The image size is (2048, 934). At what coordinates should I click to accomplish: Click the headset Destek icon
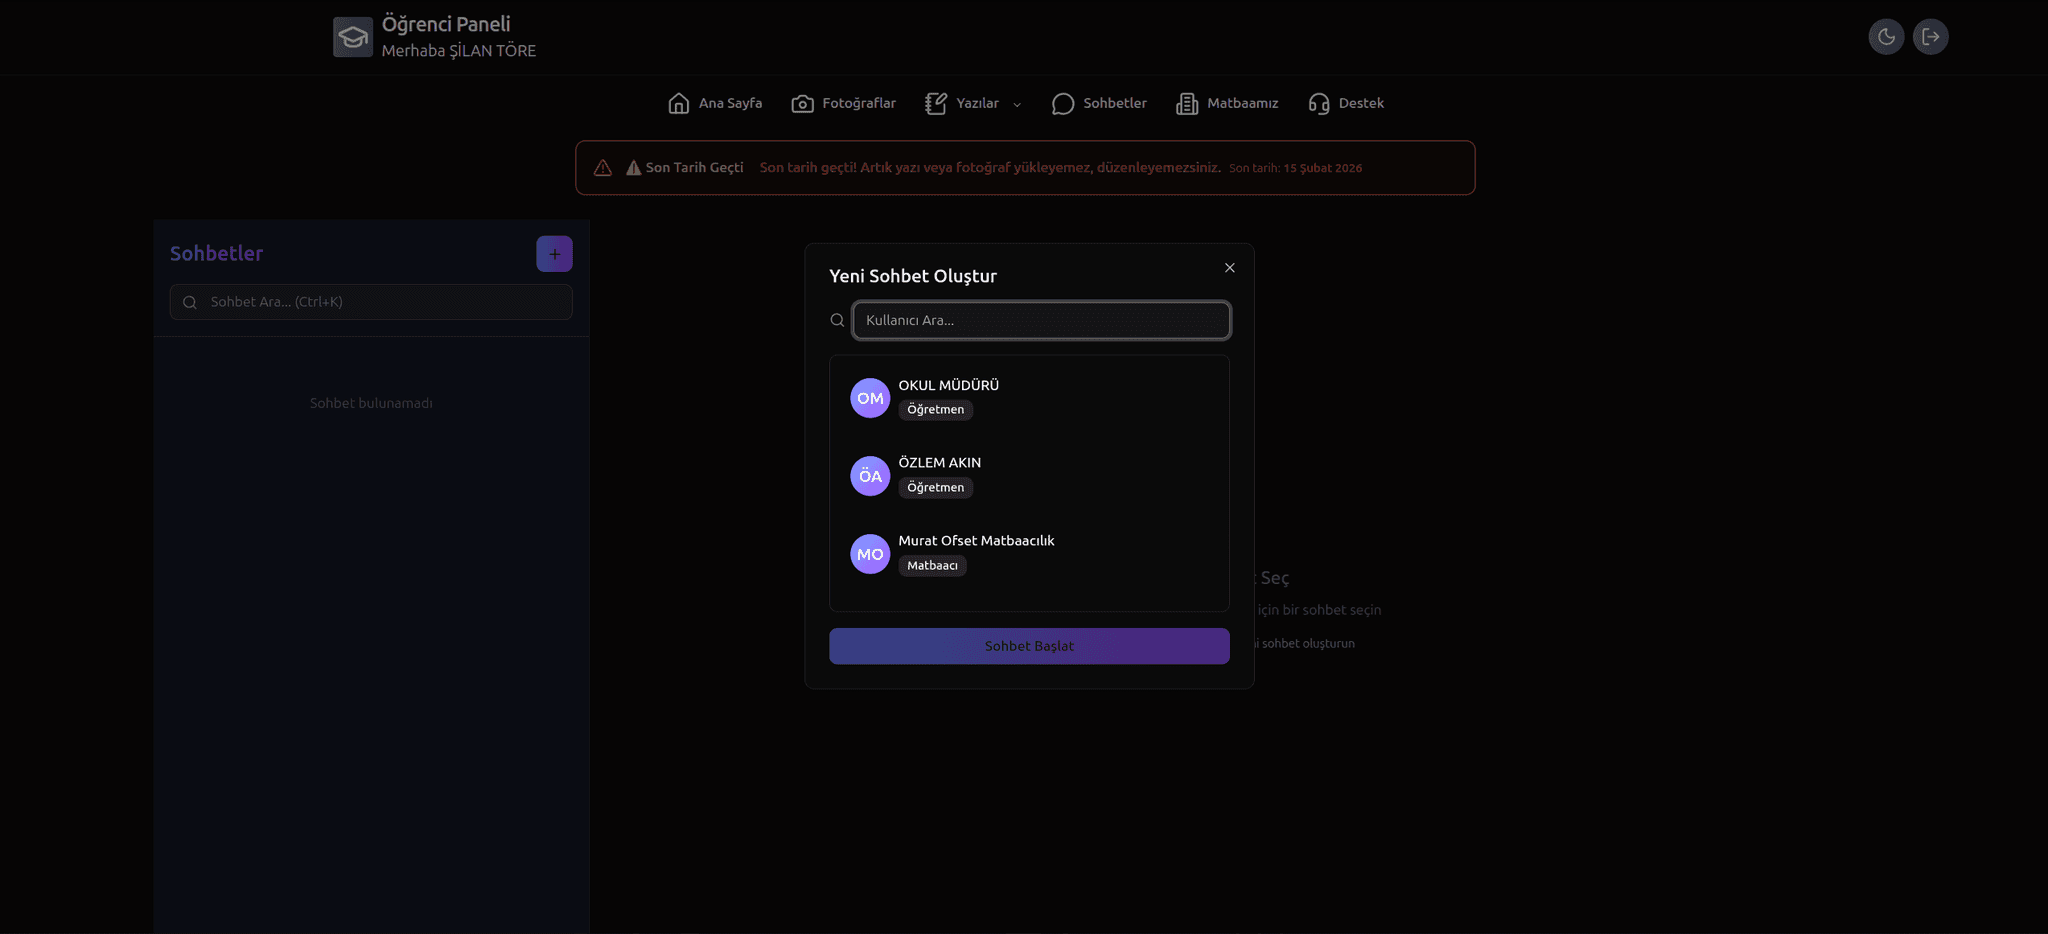pos(1319,103)
